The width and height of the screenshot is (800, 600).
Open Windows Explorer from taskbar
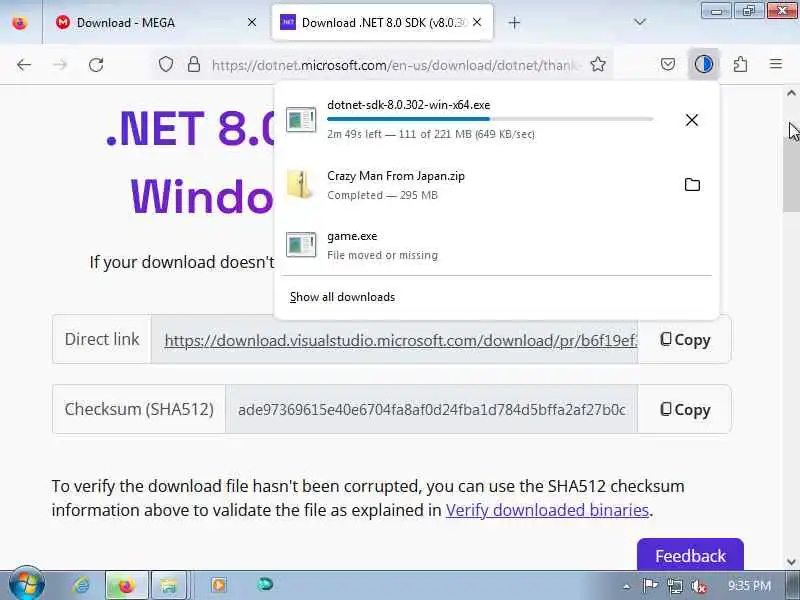[x=168, y=585]
